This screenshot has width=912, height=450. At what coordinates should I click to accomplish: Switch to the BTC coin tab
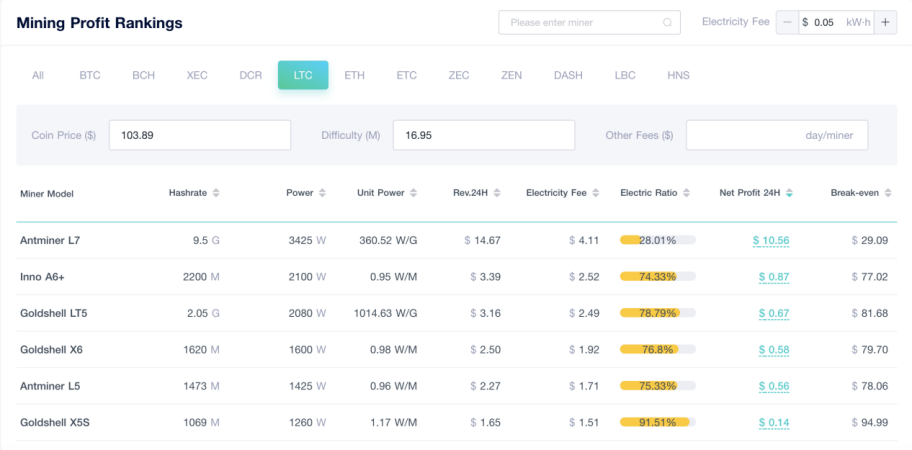[x=90, y=75]
